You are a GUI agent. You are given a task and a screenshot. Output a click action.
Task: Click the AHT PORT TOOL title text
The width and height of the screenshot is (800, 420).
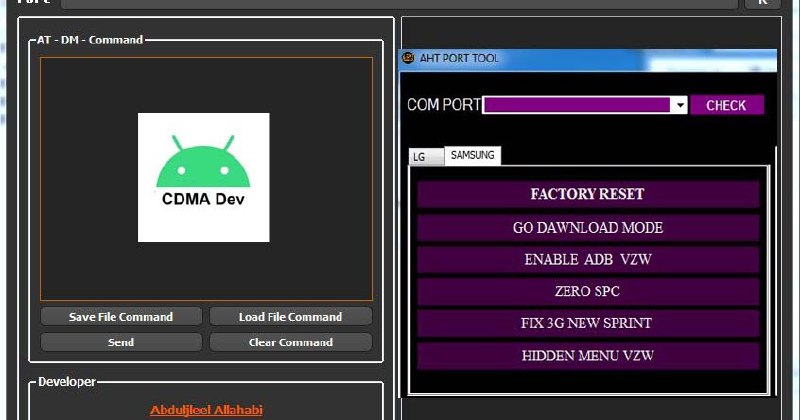[x=459, y=58]
